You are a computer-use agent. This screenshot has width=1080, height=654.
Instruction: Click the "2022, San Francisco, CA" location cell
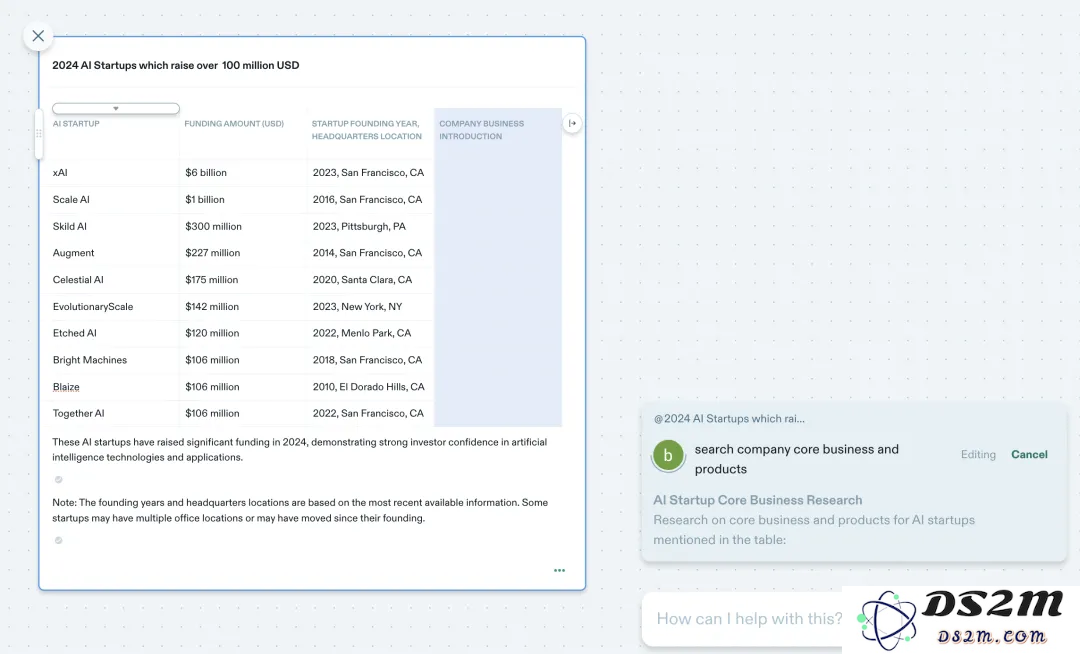tap(368, 414)
